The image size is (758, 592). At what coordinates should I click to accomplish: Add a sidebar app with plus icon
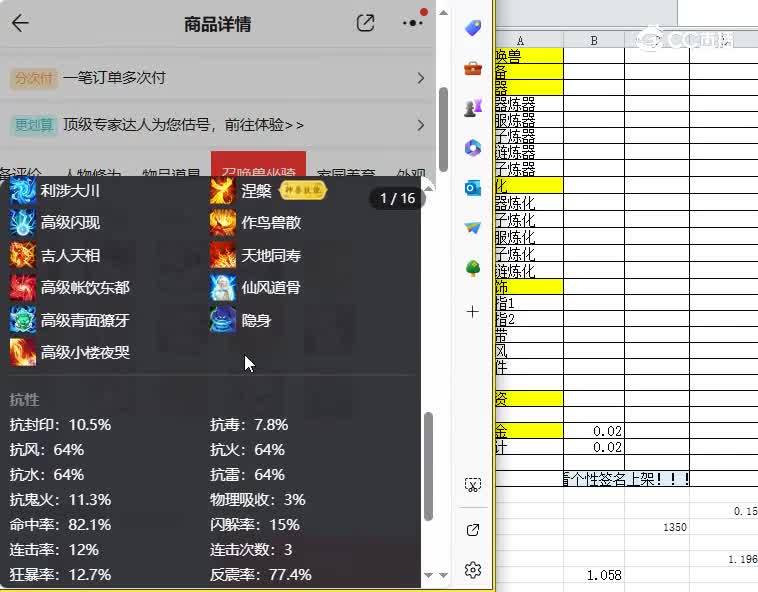coord(473,312)
